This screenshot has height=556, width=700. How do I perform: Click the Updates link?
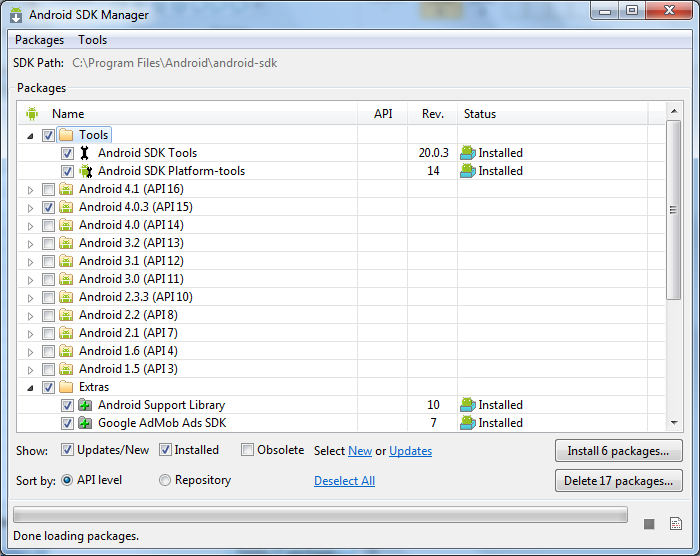(x=410, y=451)
